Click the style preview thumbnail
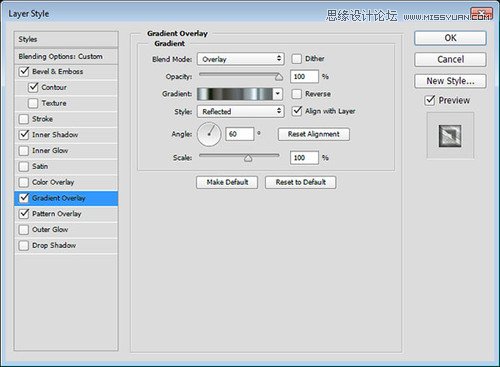 coord(450,136)
